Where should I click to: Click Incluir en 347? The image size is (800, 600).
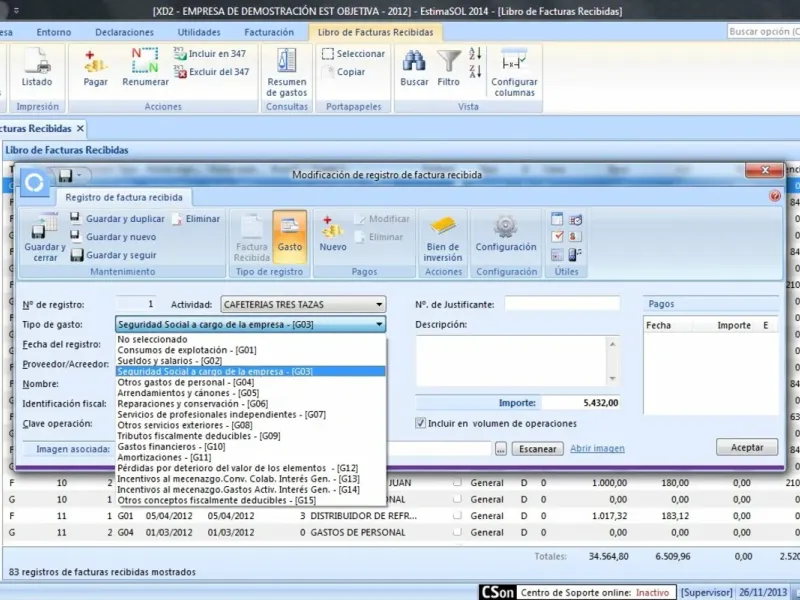210,54
